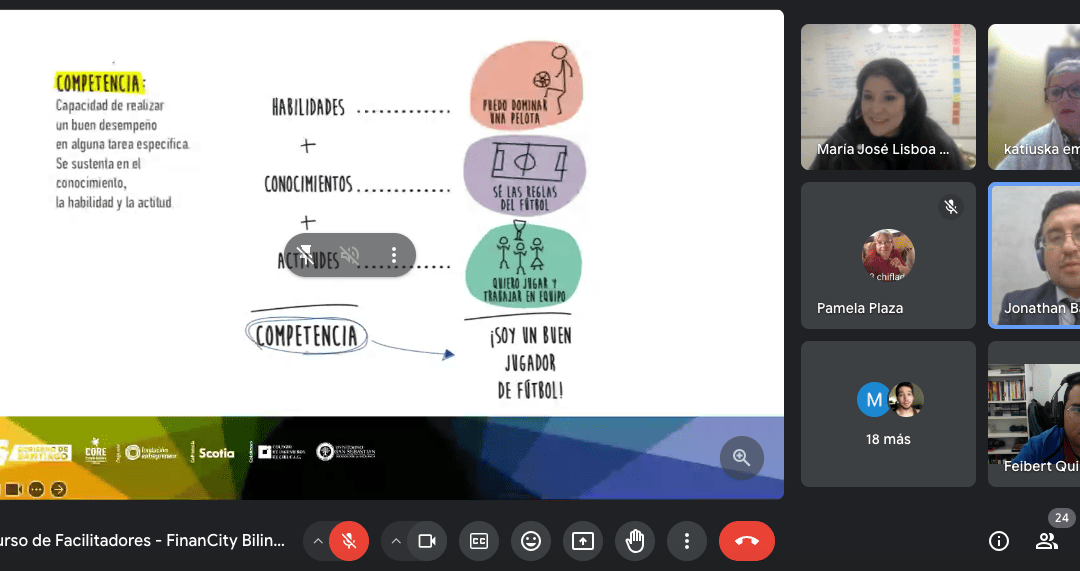Screen dimensions: 1080x571
Task: Raise your hand
Action: [634, 541]
